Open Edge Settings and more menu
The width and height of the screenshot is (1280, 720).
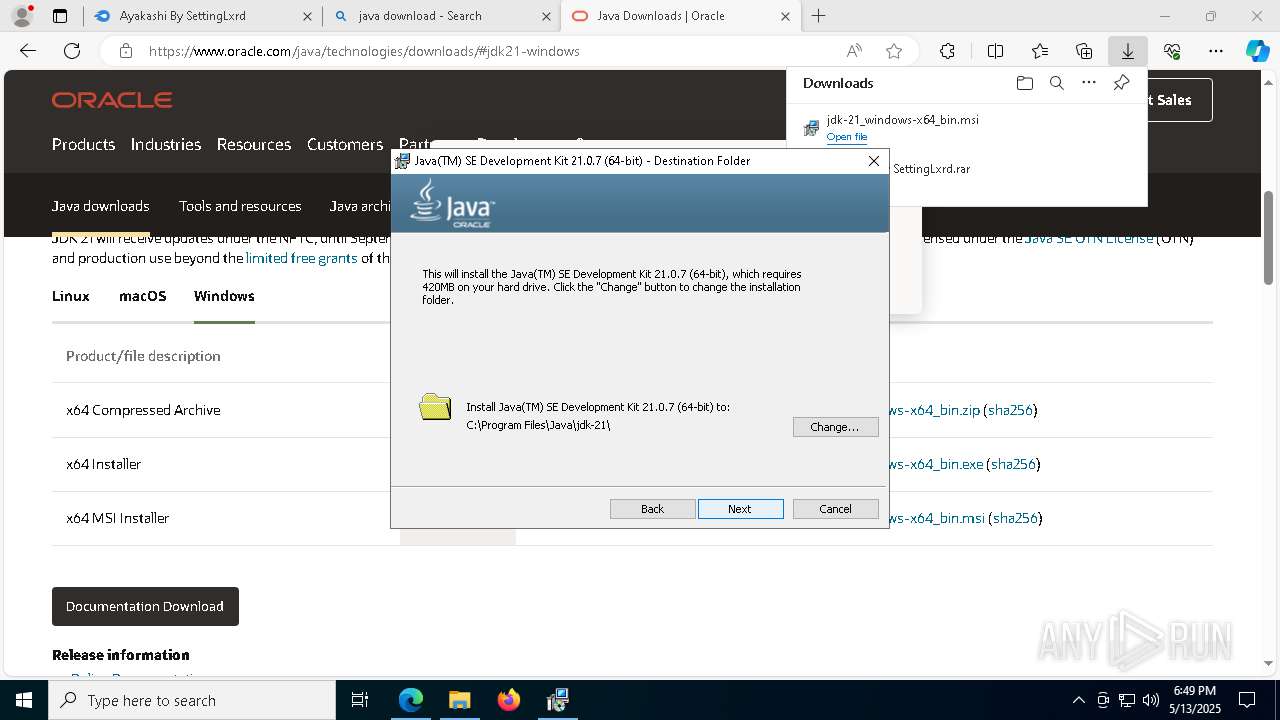tap(1216, 51)
